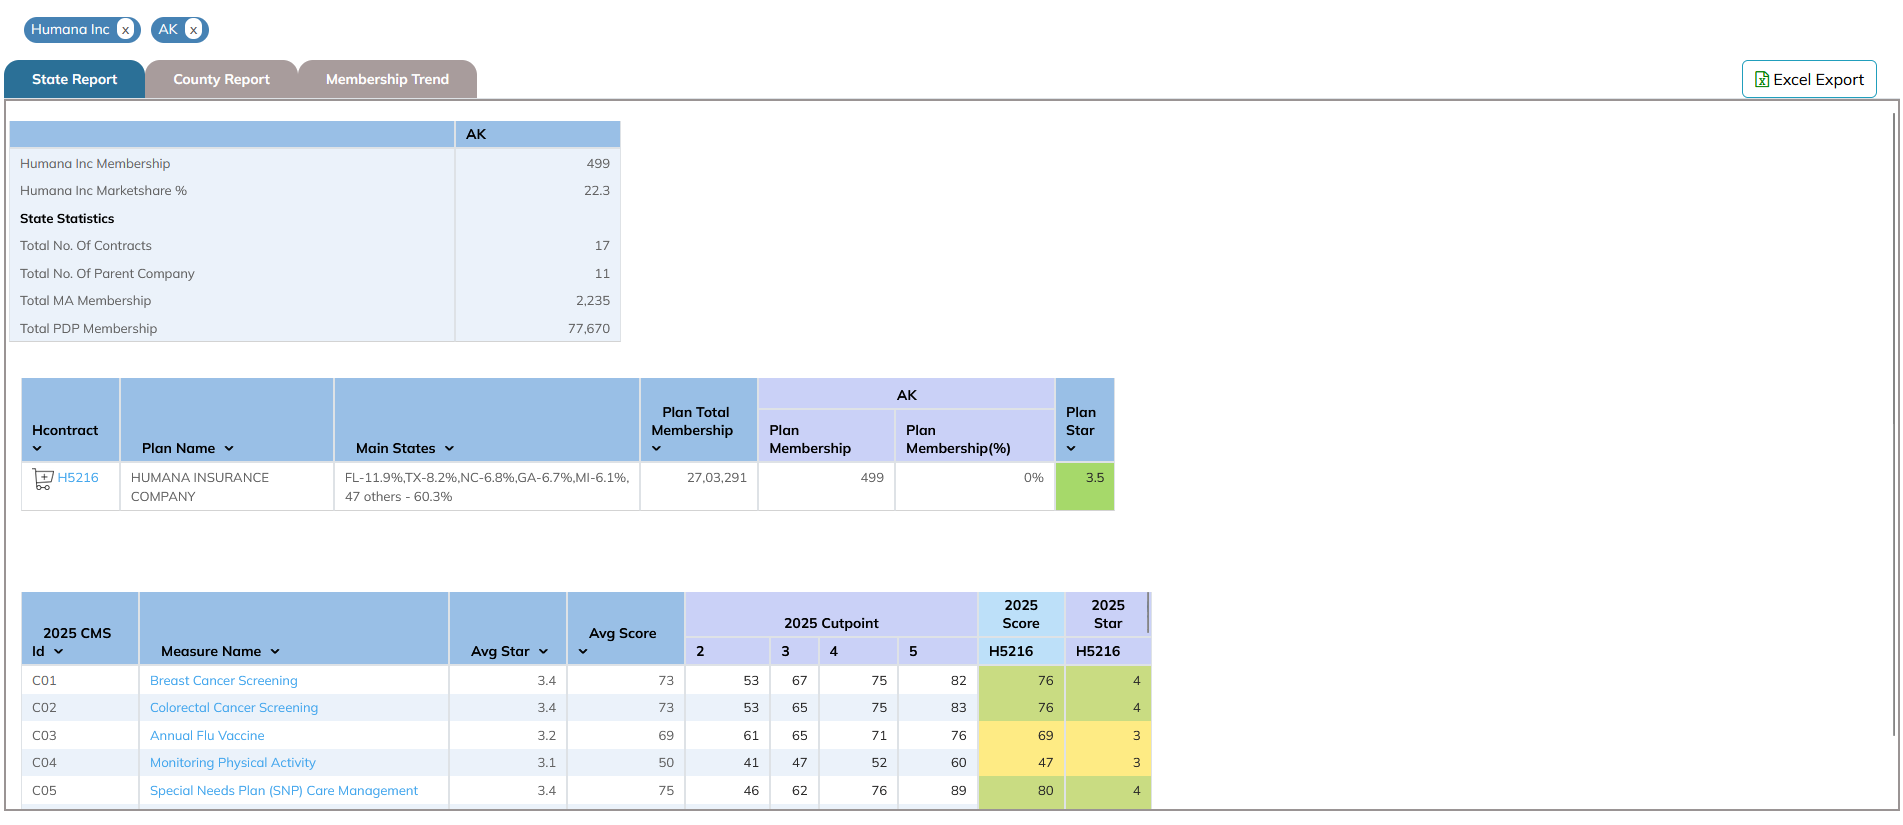Click the green 2025 Star cell for C01
This screenshot has width=1903, height=825.
click(1108, 681)
